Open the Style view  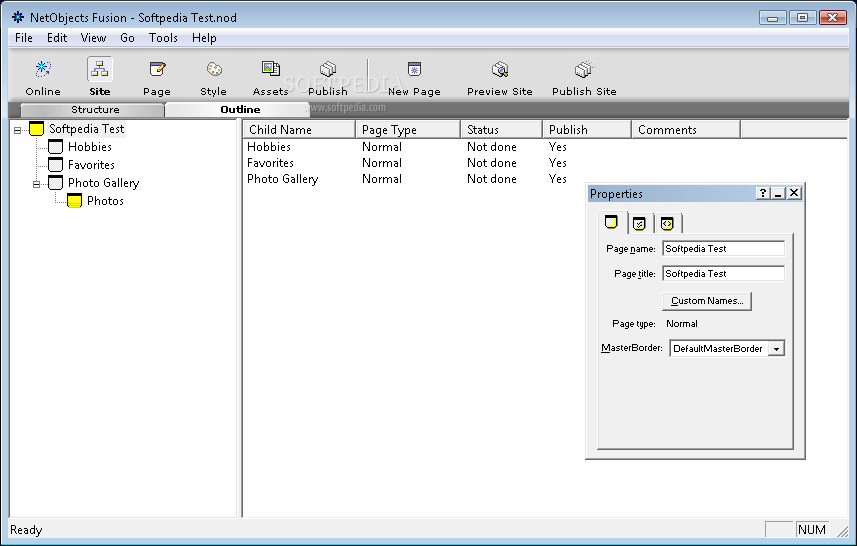click(x=213, y=78)
